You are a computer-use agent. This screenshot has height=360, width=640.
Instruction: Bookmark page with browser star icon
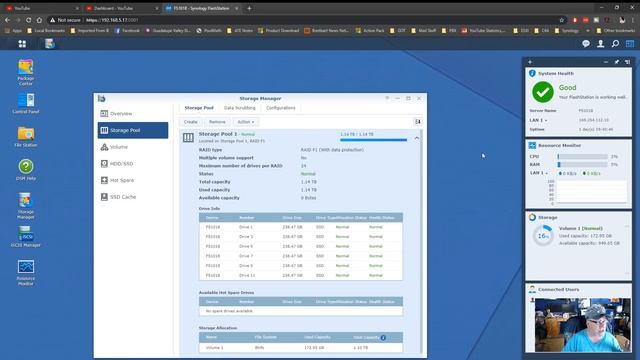pos(562,20)
